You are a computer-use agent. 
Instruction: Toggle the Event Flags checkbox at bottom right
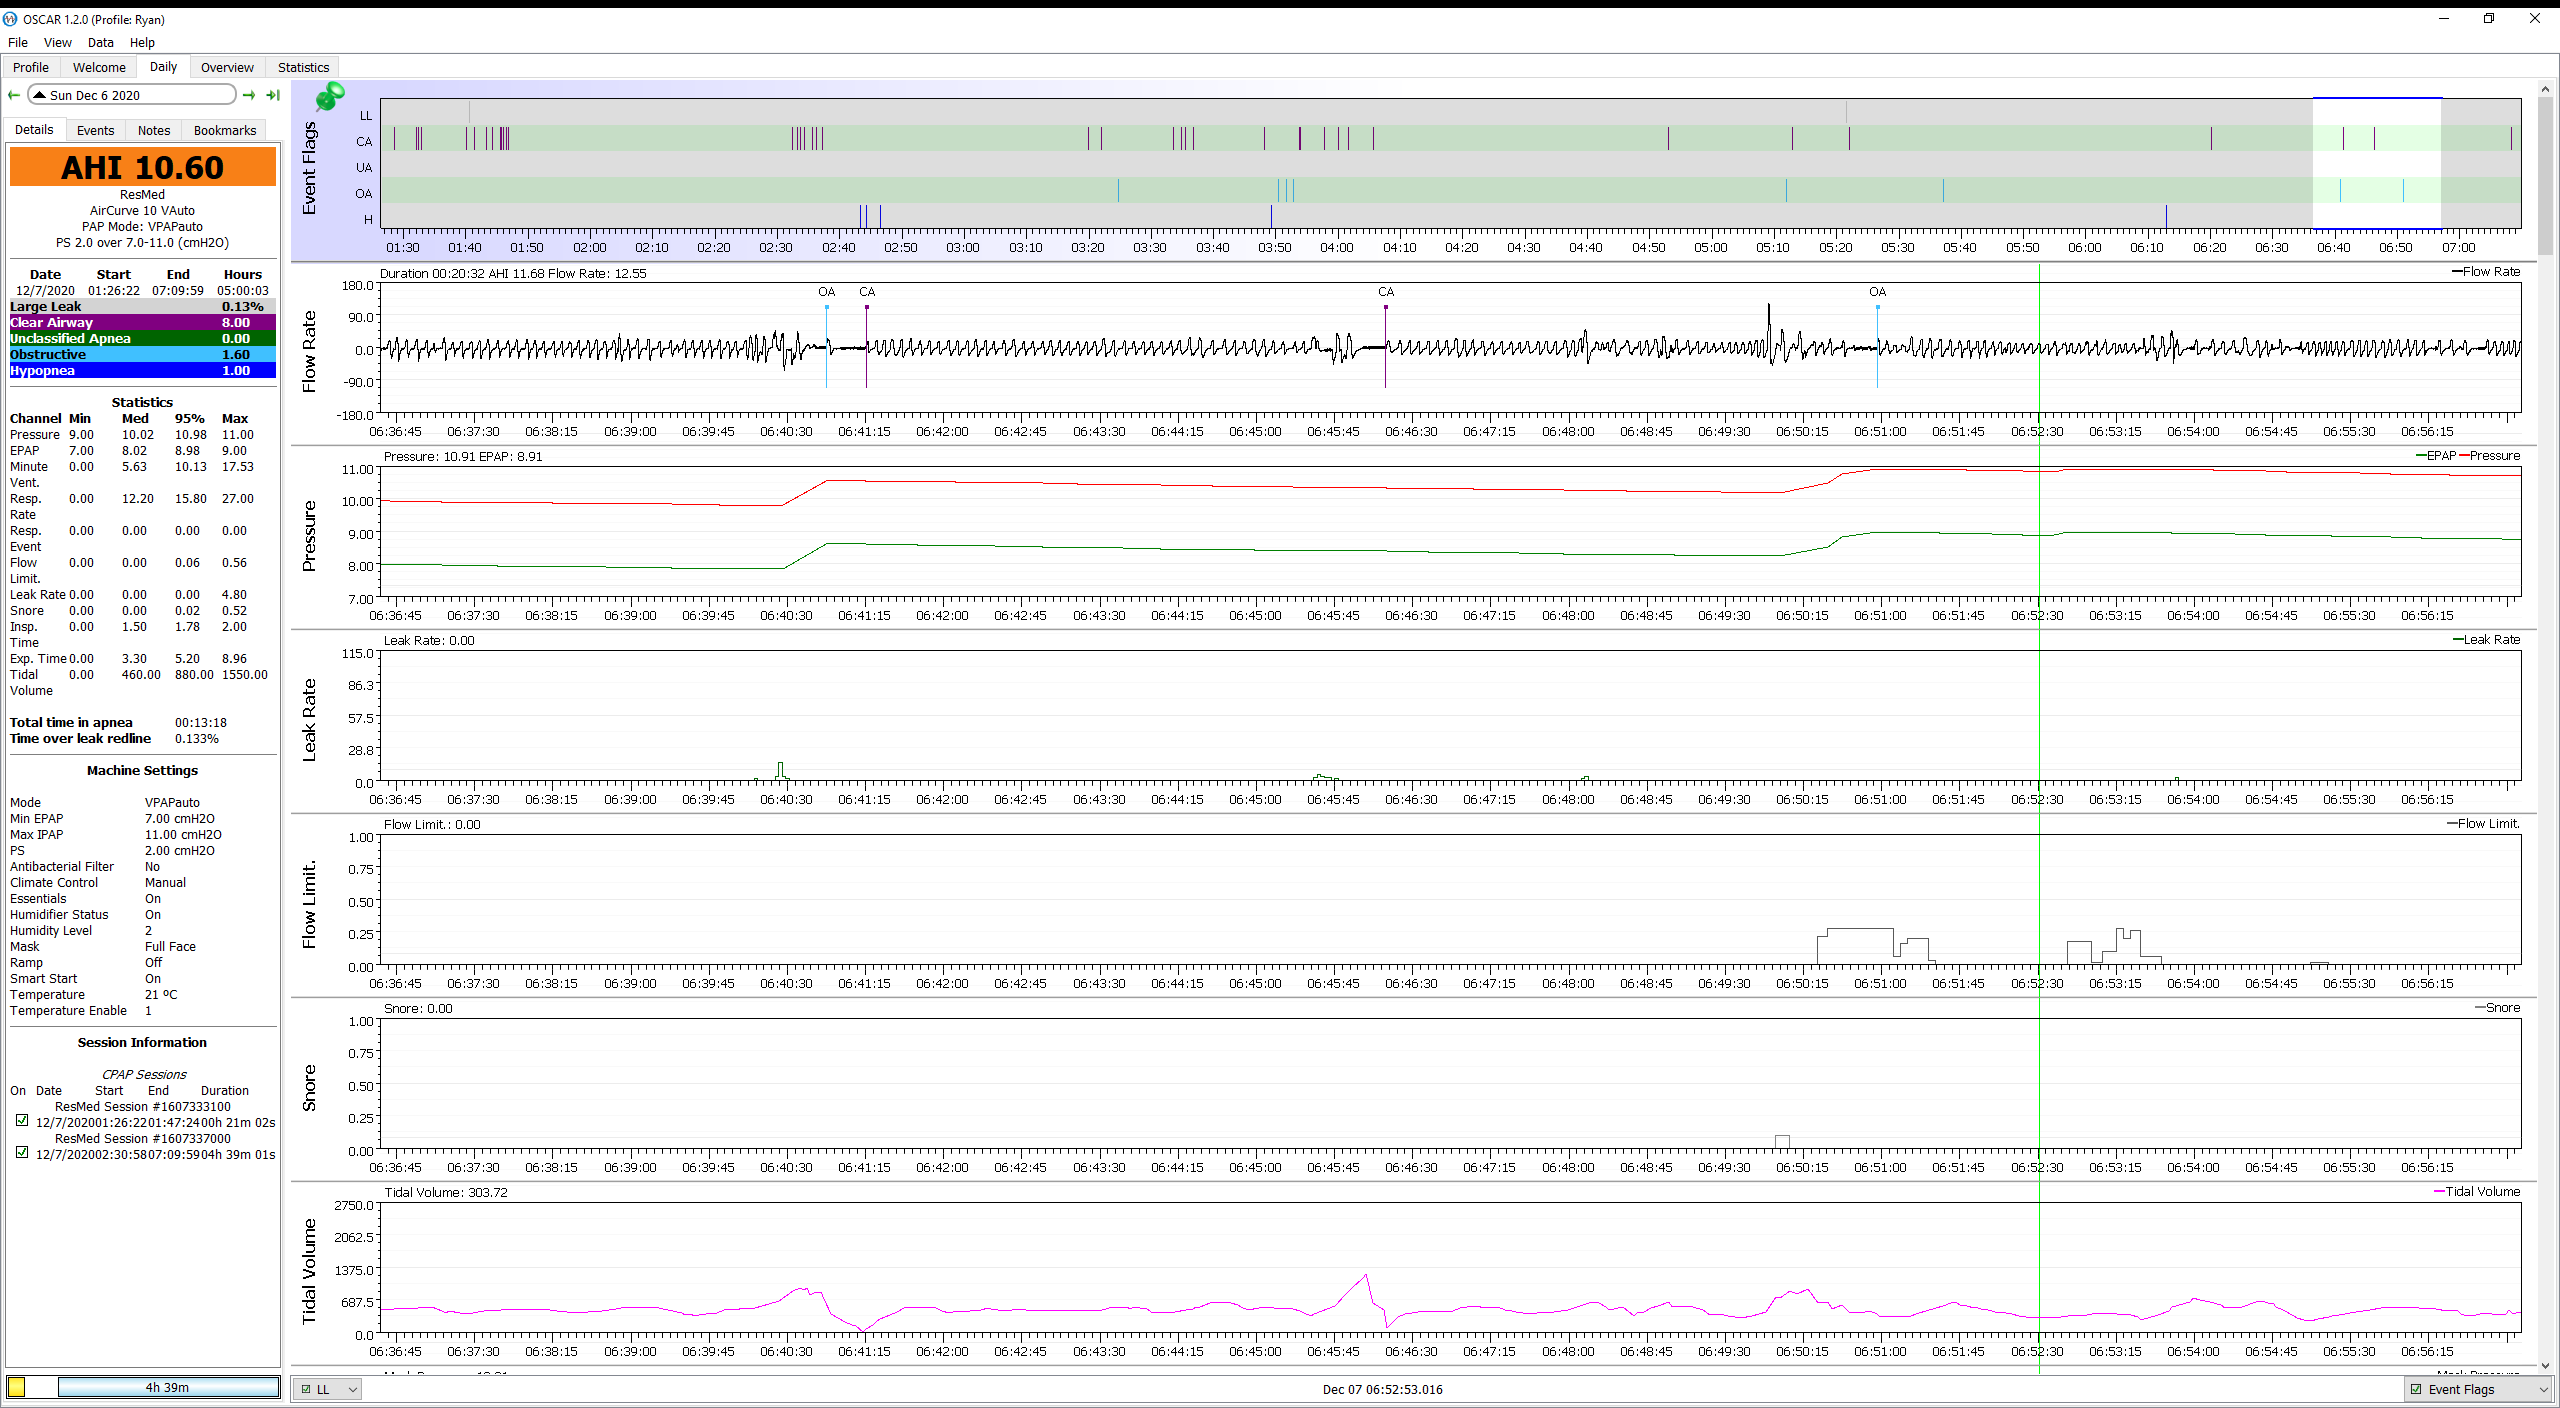click(2417, 1389)
